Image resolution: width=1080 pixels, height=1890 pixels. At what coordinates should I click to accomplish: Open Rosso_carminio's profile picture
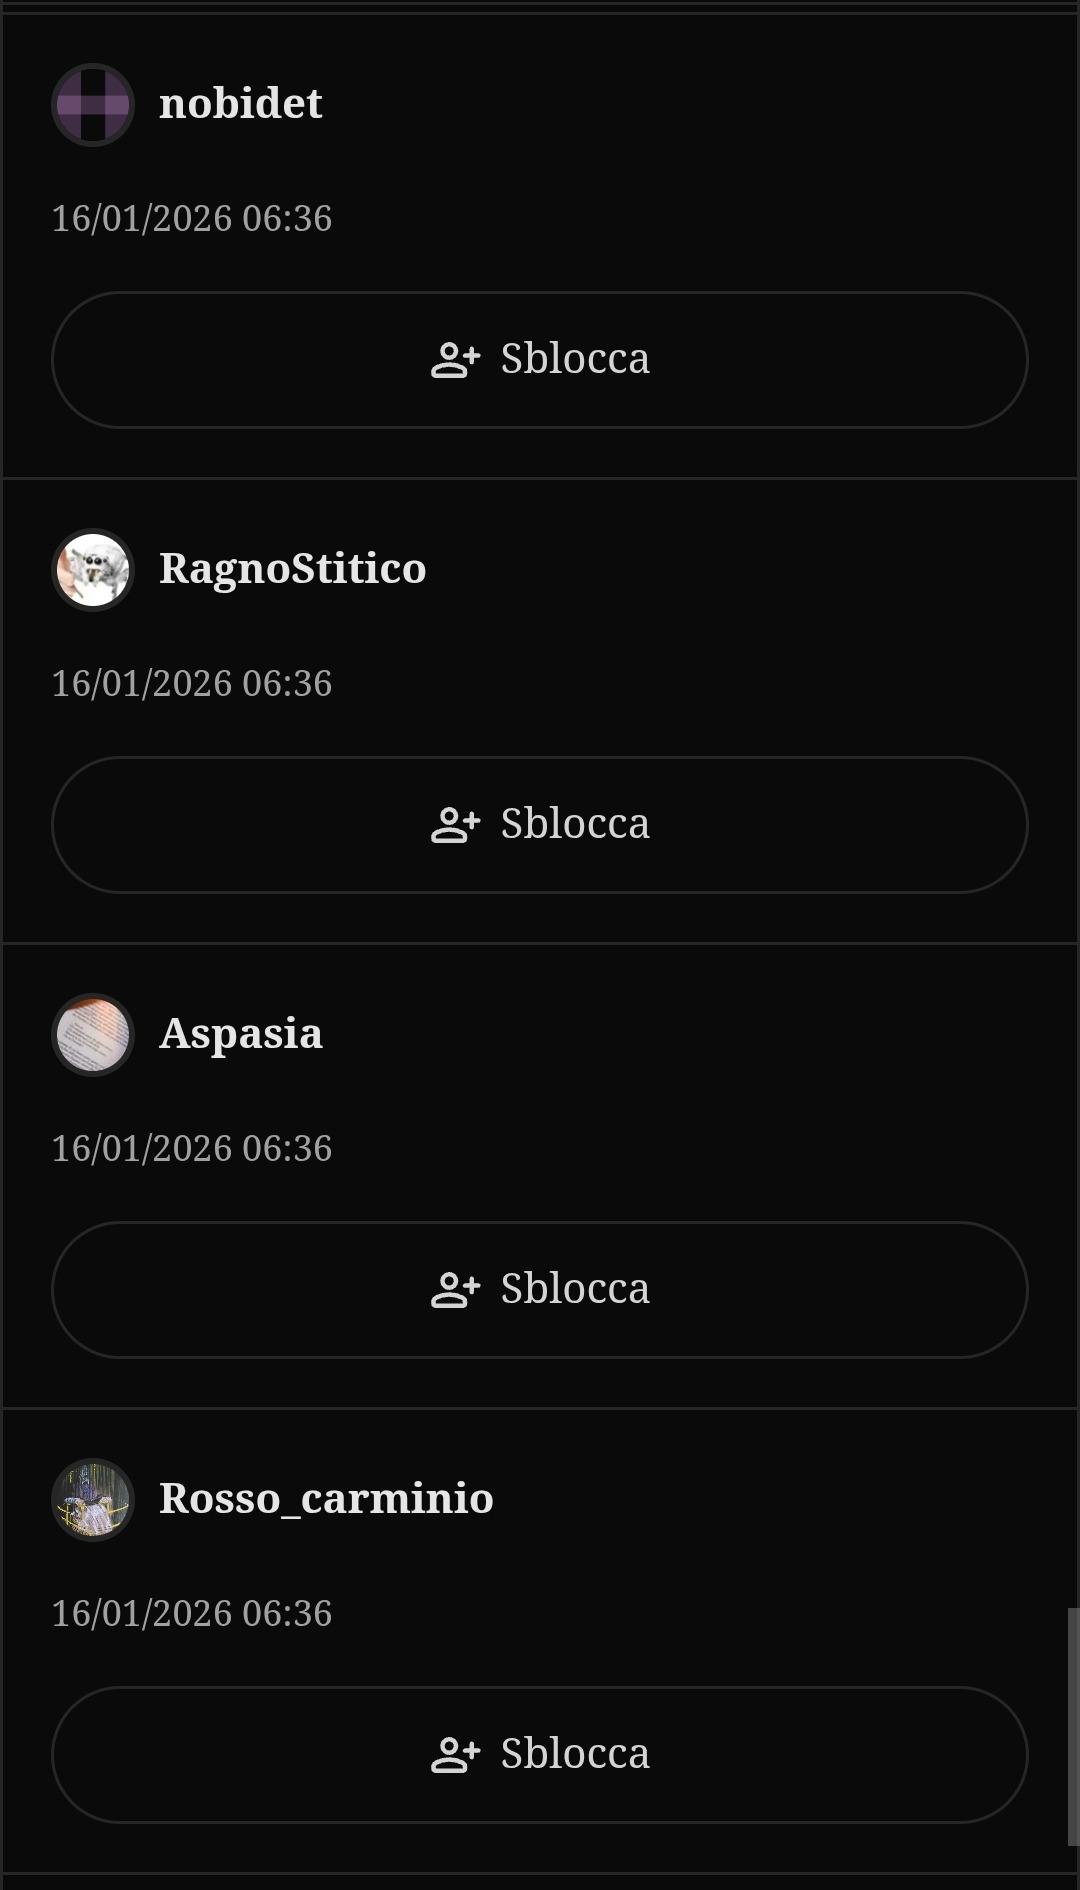point(93,1500)
